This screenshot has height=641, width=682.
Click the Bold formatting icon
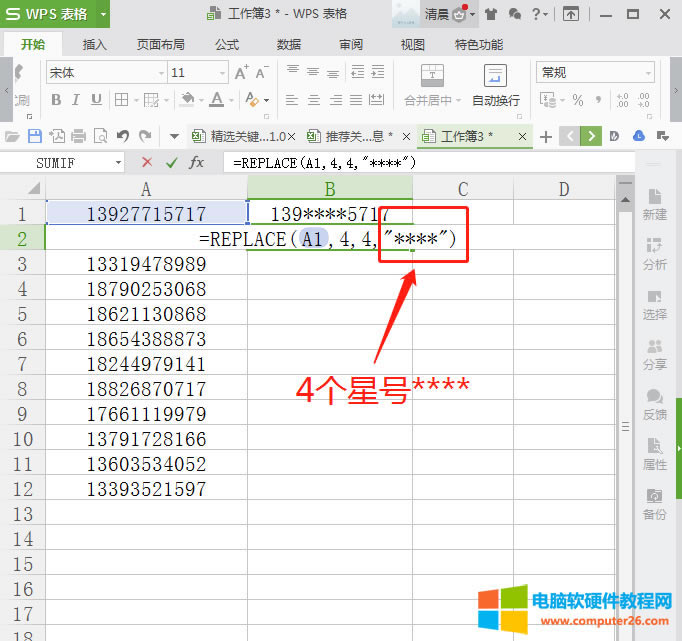coord(56,100)
